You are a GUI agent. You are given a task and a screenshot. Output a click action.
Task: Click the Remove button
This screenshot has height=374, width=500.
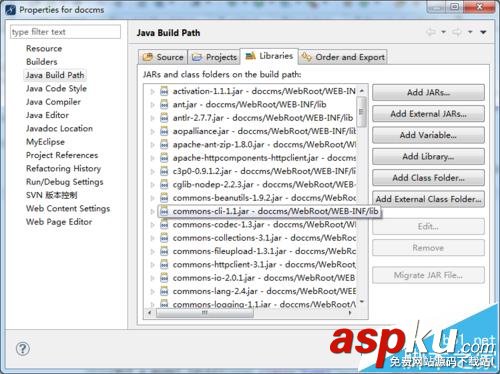tap(428, 248)
